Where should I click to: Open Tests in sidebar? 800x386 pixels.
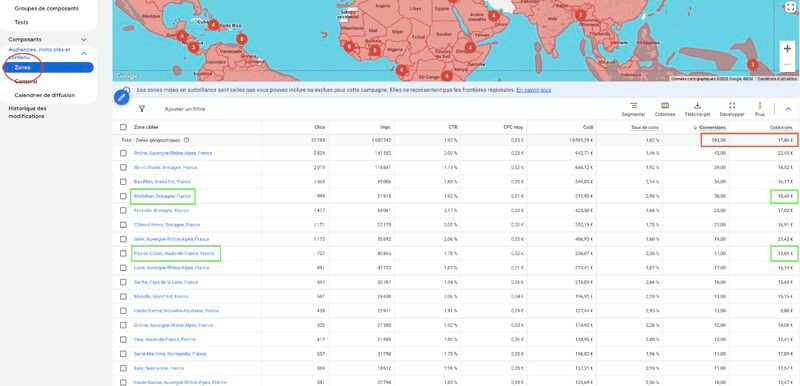pos(21,22)
